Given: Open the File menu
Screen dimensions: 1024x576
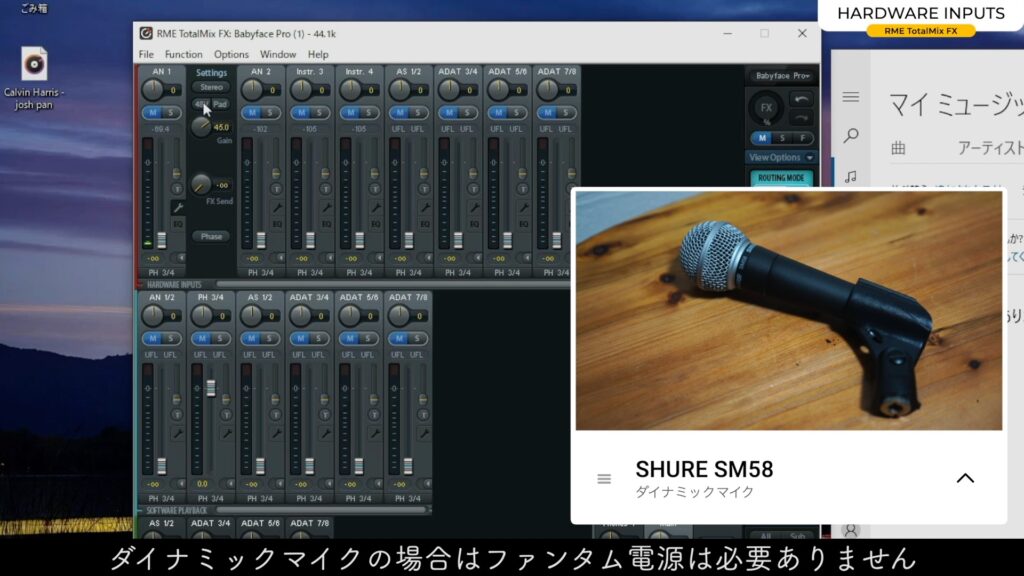Looking at the screenshot, I should (x=146, y=54).
